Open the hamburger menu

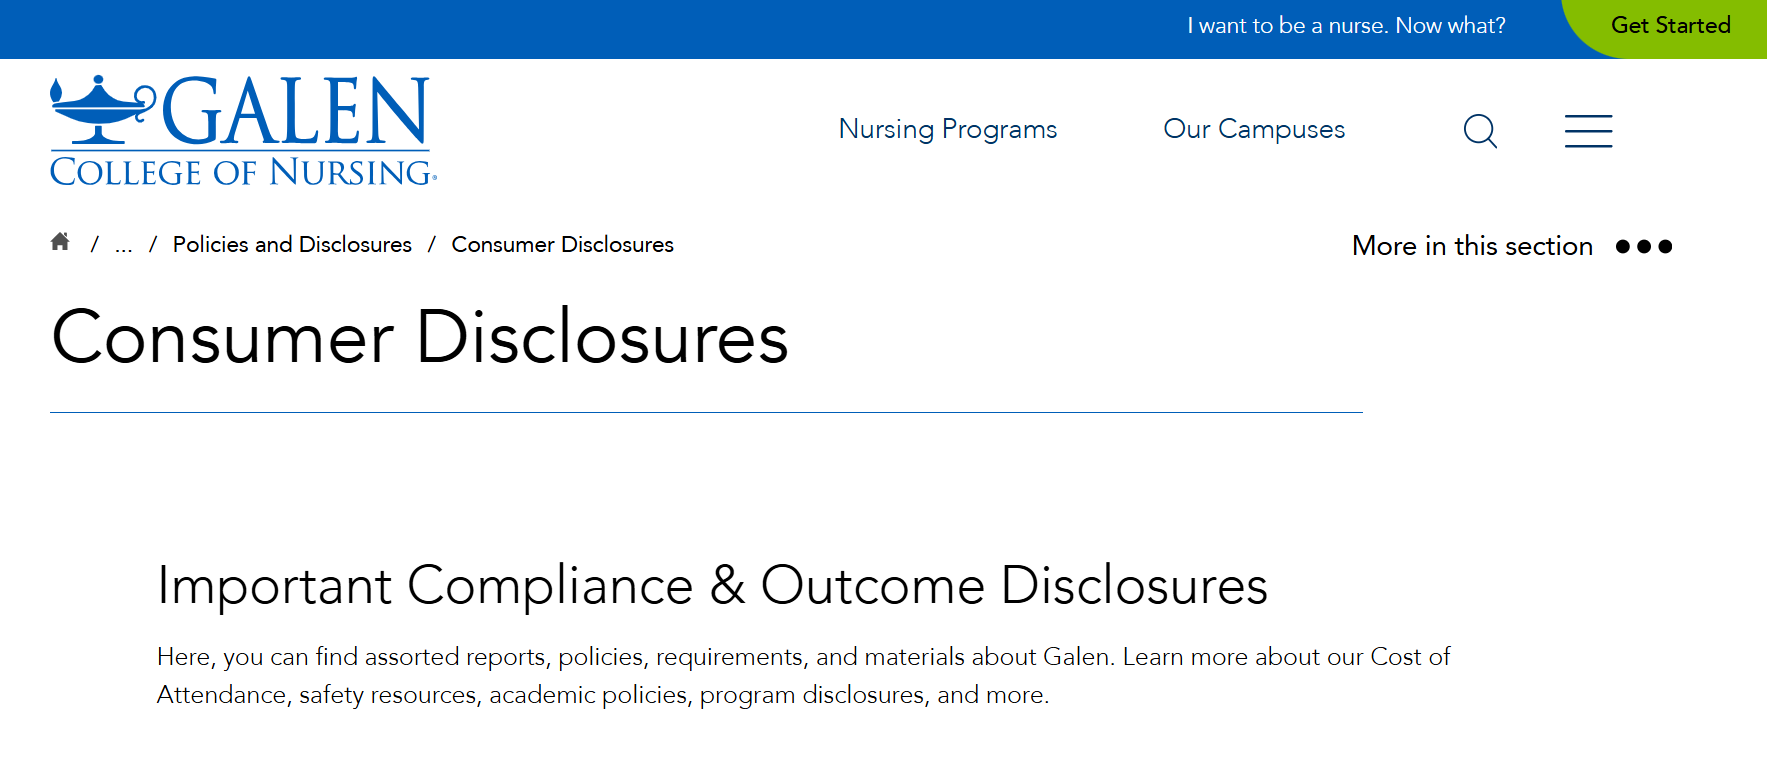click(x=1588, y=131)
